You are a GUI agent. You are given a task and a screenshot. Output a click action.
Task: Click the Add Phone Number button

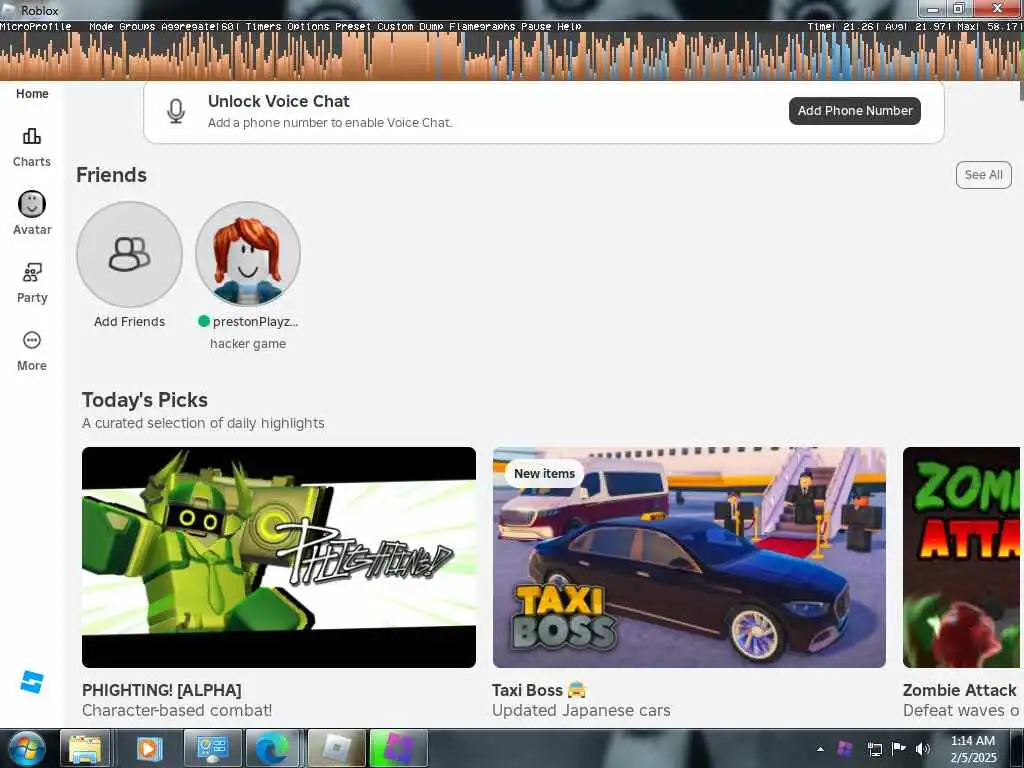(x=855, y=111)
